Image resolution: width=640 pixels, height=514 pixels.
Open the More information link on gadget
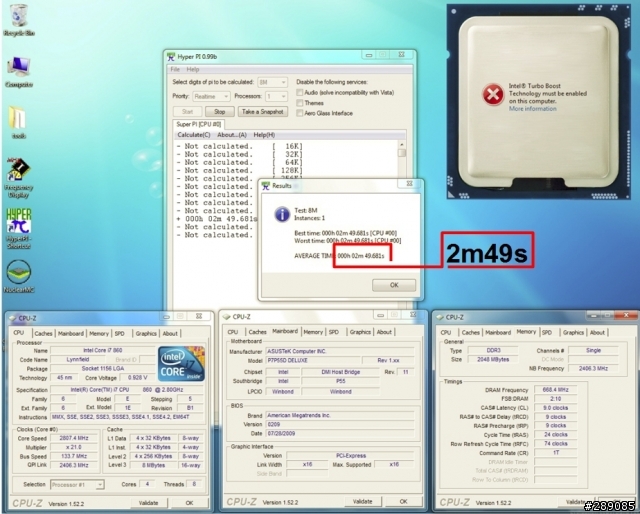point(532,109)
